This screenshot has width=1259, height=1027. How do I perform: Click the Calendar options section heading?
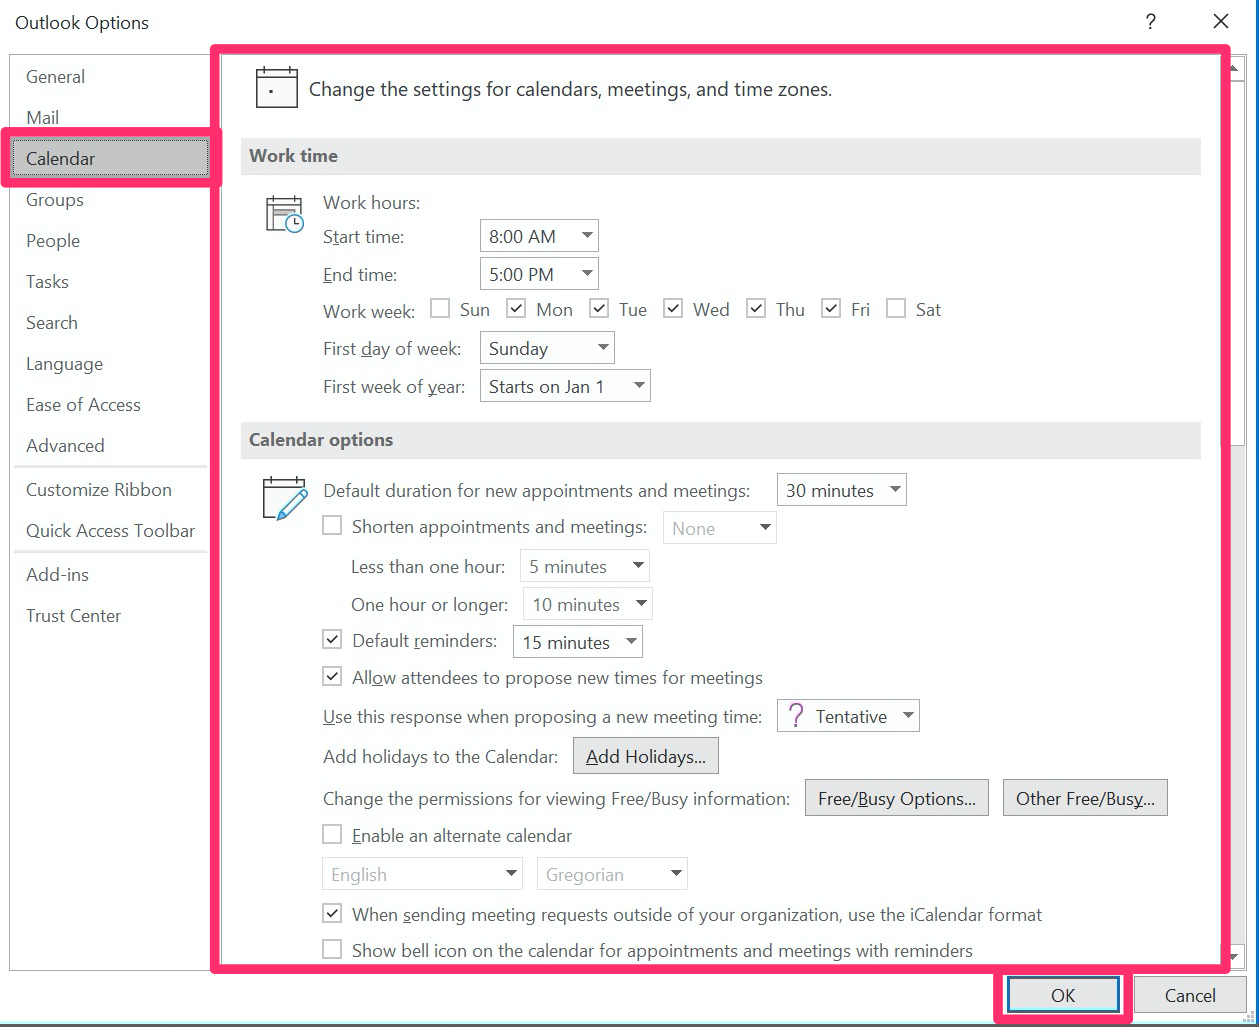(x=321, y=440)
